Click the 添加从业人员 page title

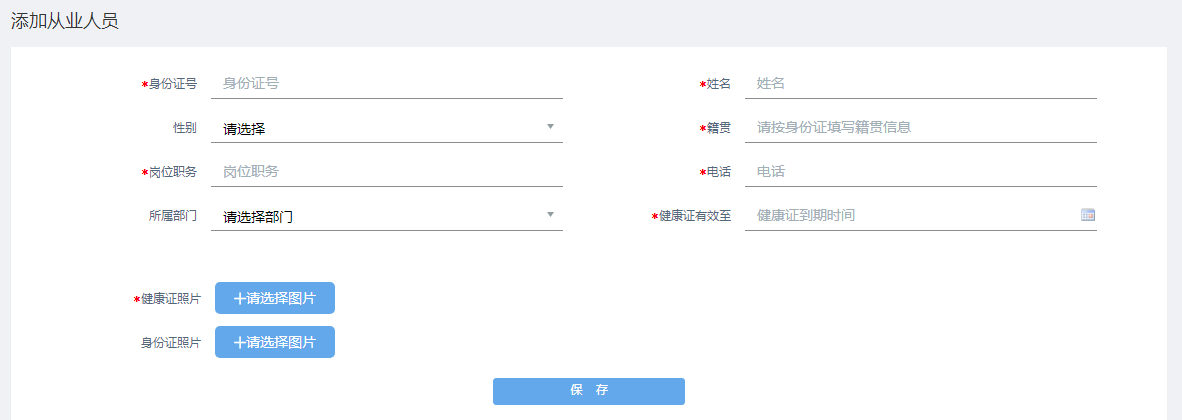65,21
